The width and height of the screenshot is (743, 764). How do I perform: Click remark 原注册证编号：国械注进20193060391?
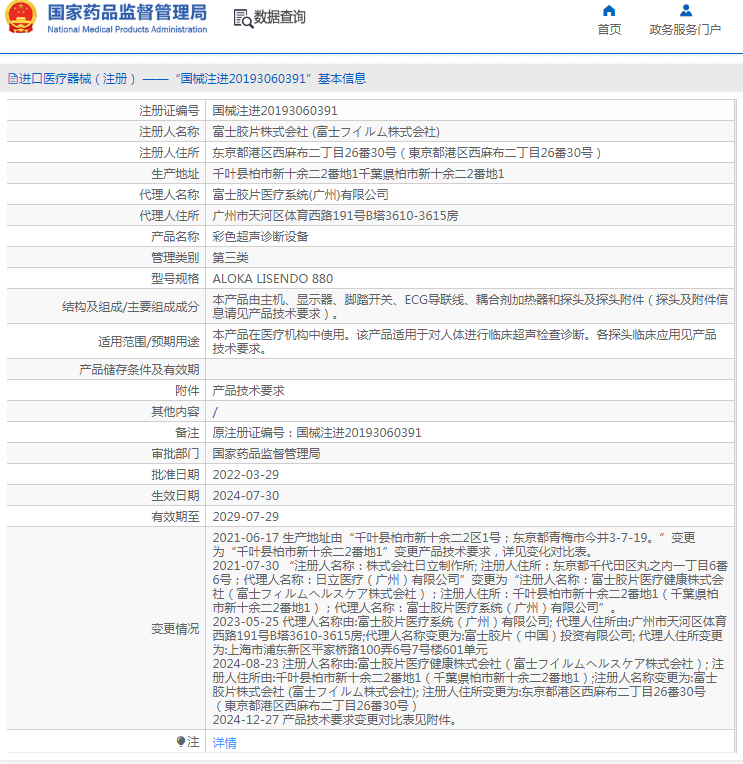point(317,432)
